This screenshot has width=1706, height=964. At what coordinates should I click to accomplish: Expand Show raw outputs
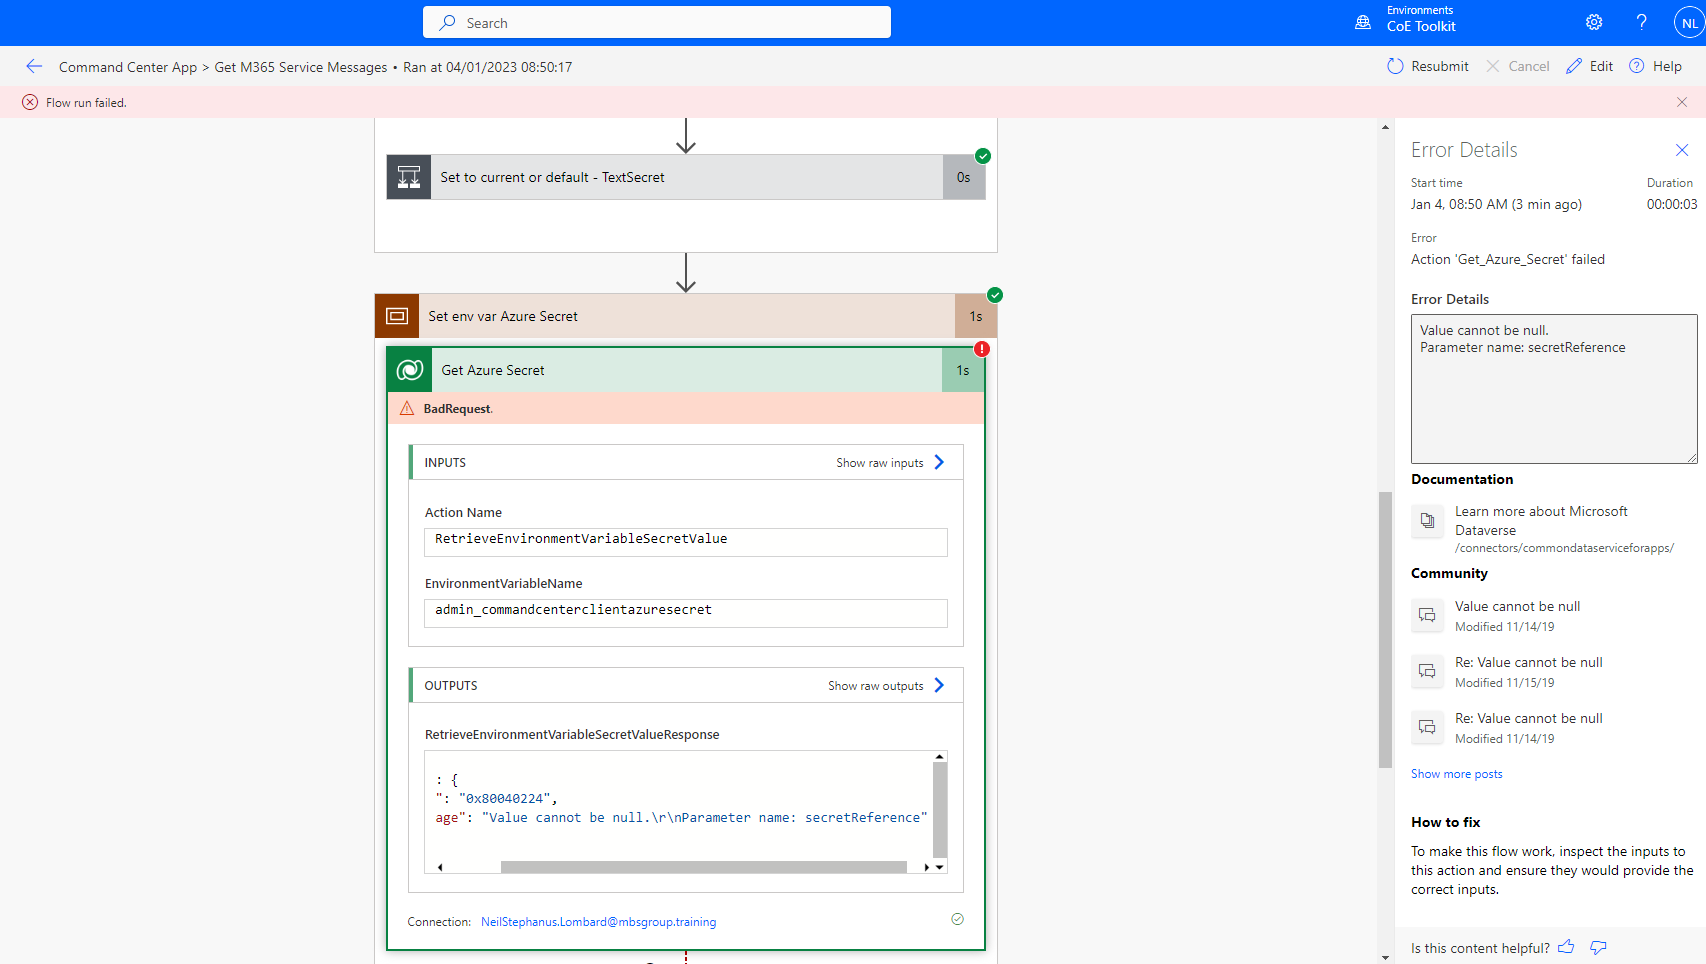pos(883,685)
